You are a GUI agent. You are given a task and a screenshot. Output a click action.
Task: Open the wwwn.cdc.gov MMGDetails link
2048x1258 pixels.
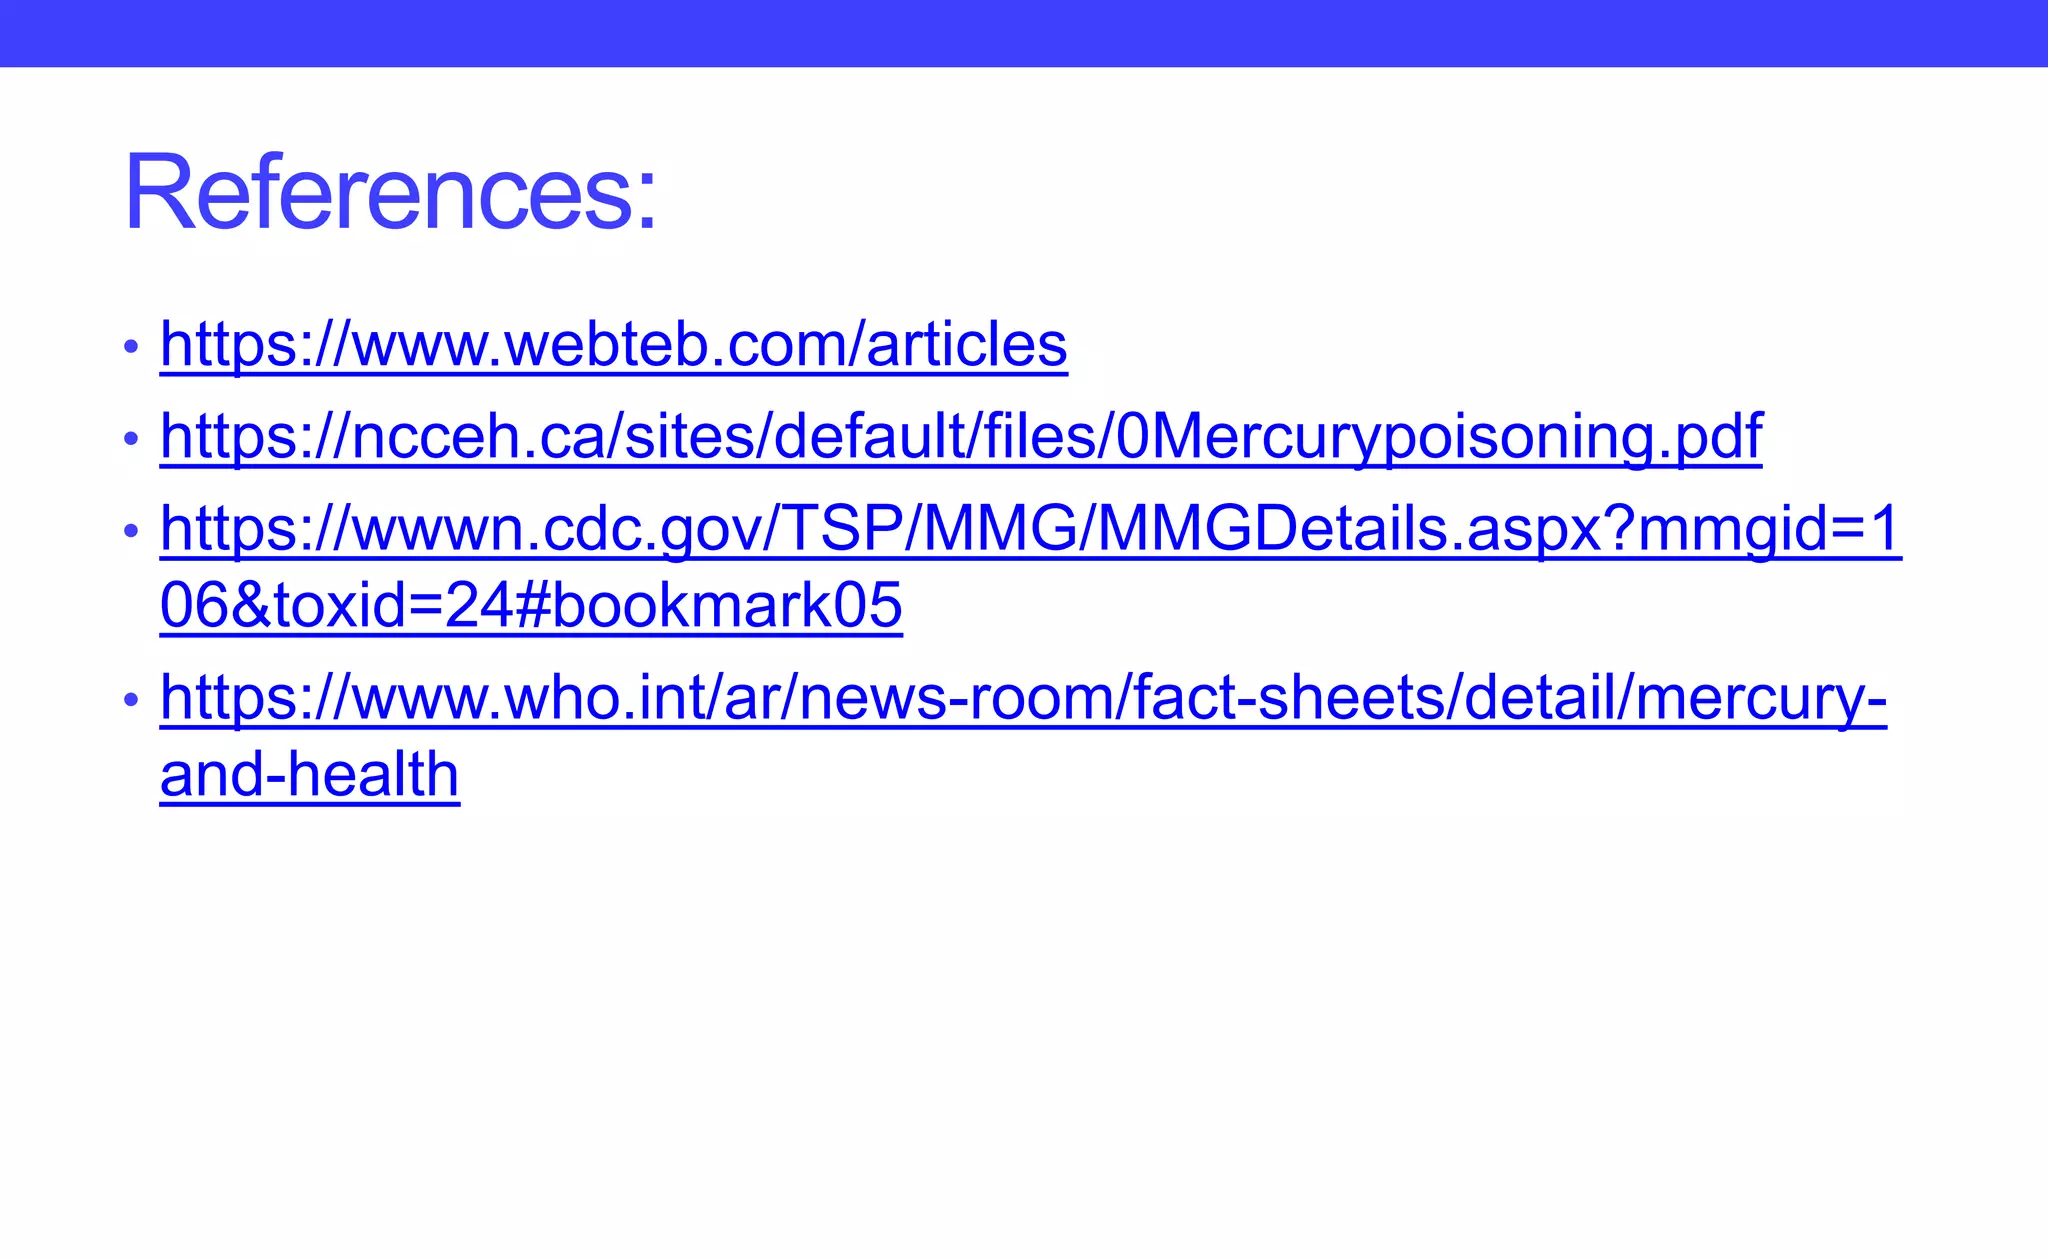(x=1030, y=529)
